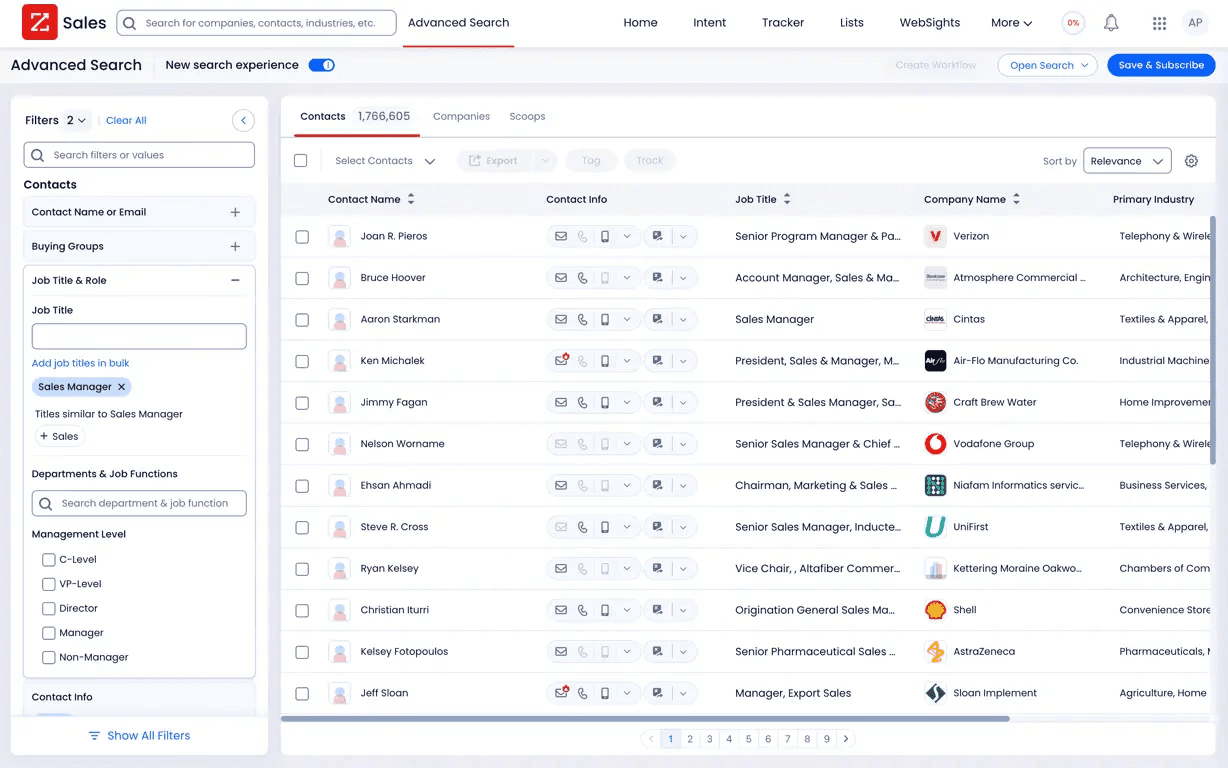Open the notifications bell
Image resolution: width=1228 pixels, height=768 pixels.
(1111, 22)
